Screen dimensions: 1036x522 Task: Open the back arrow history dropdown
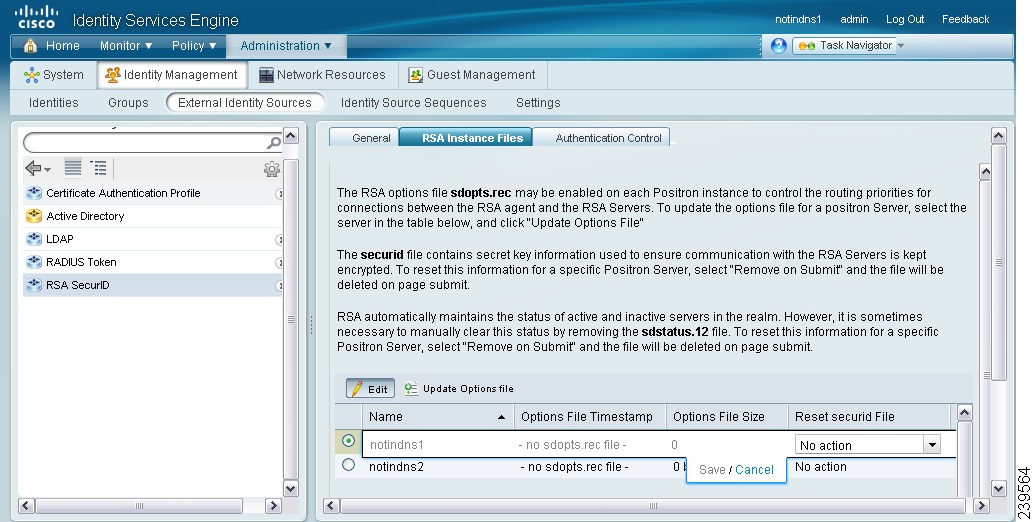48,170
